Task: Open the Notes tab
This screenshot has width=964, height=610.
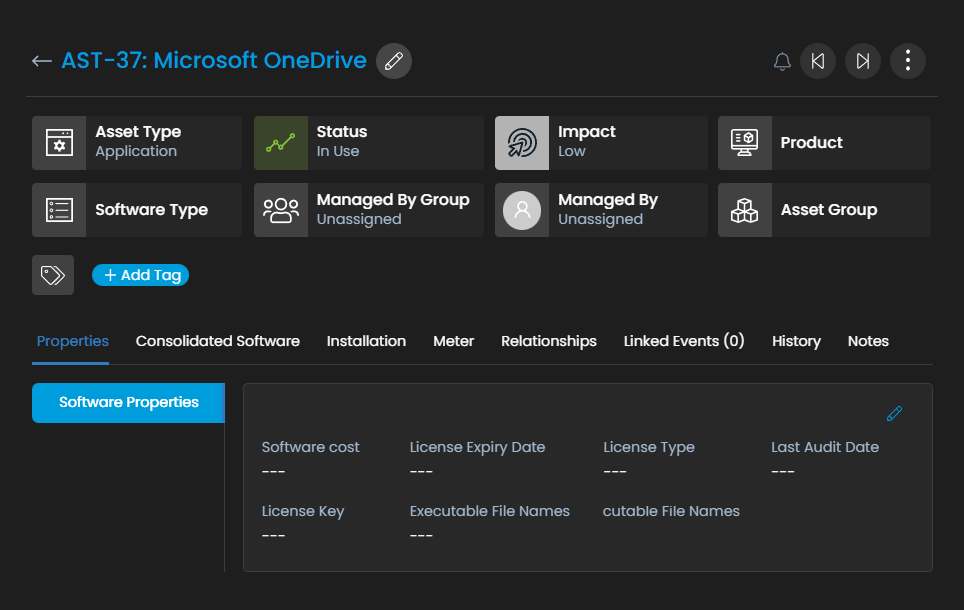Action: [868, 341]
